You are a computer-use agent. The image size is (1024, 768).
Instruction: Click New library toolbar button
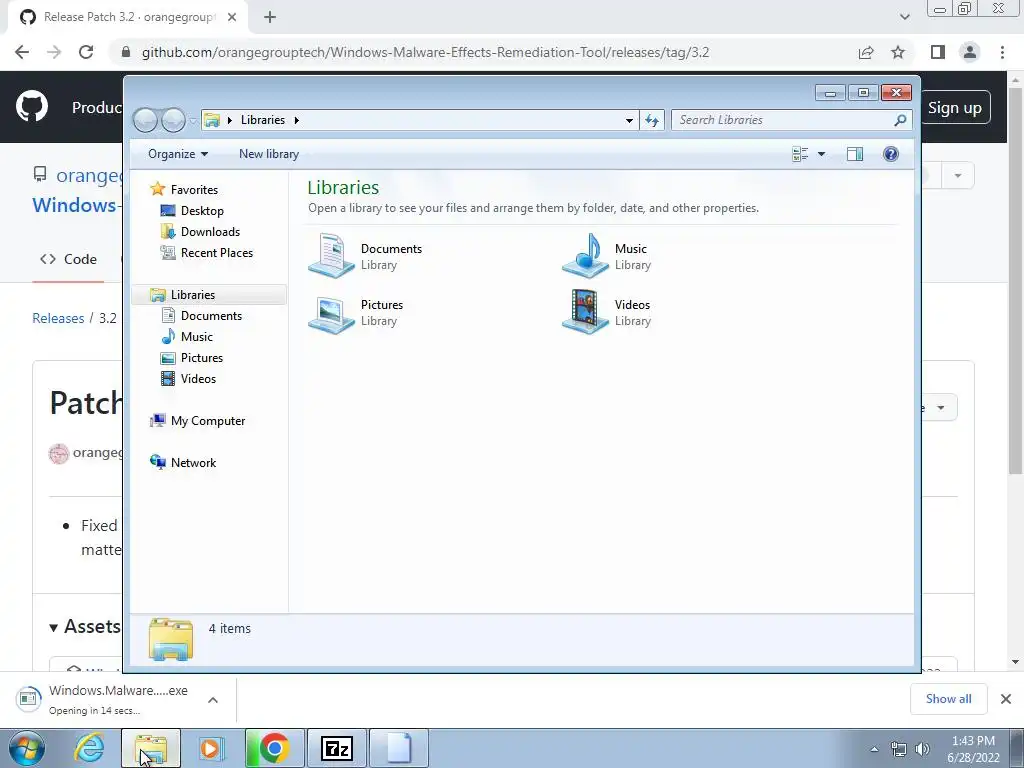[269, 154]
